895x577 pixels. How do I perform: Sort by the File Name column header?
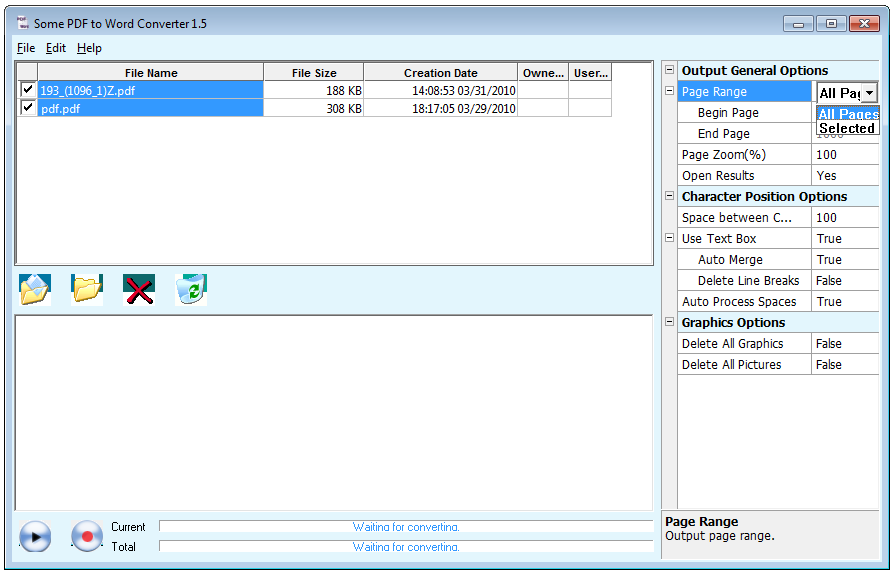click(151, 72)
